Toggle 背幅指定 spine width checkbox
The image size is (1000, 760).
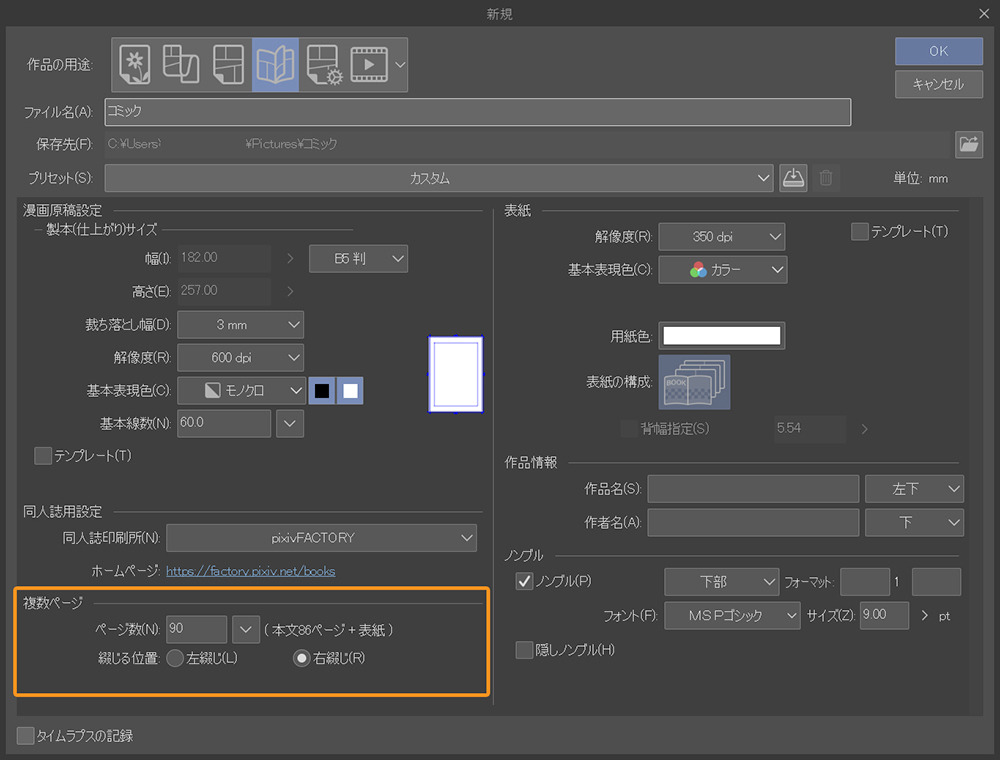[x=629, y=429]
